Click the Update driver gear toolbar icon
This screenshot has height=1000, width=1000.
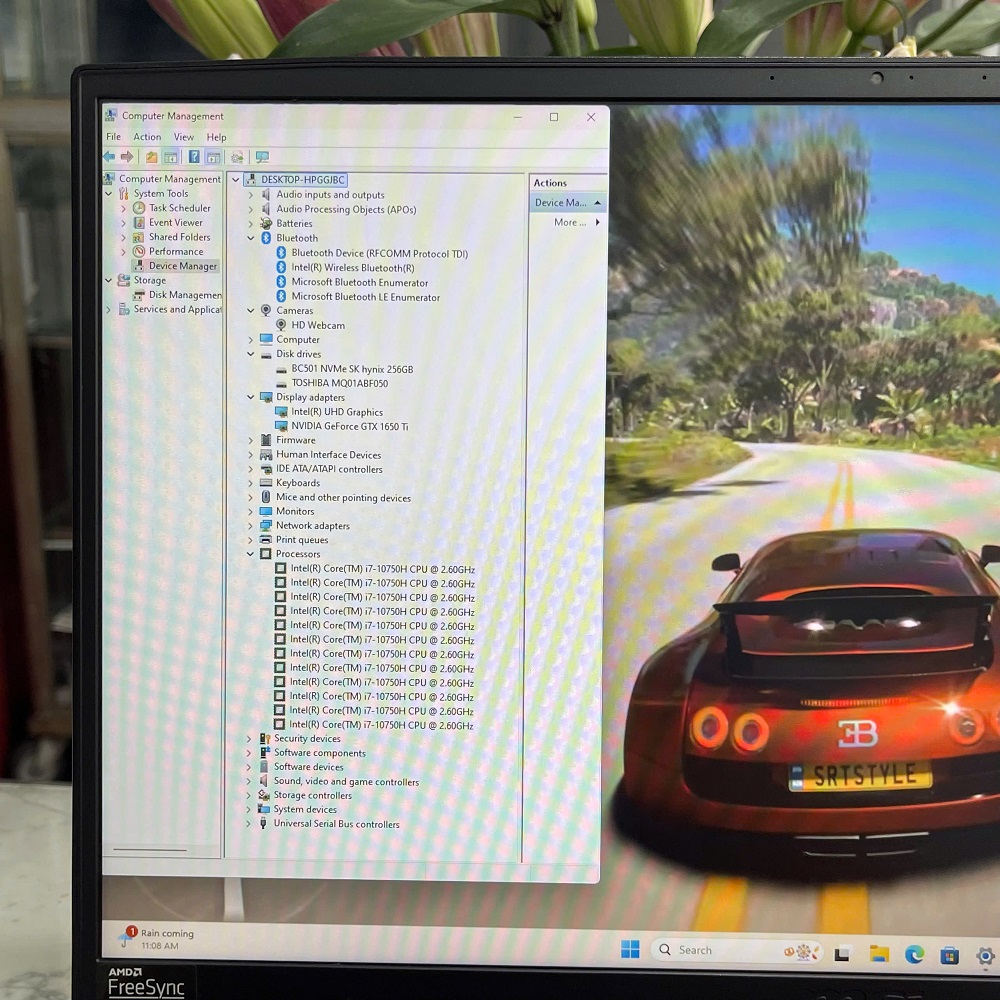(237, 158)
